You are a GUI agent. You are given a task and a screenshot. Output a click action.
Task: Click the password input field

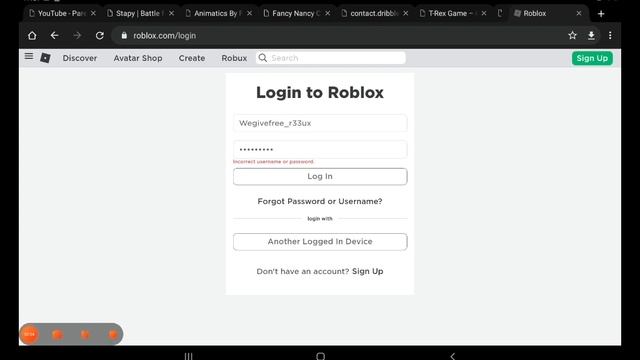coord(320,149)
